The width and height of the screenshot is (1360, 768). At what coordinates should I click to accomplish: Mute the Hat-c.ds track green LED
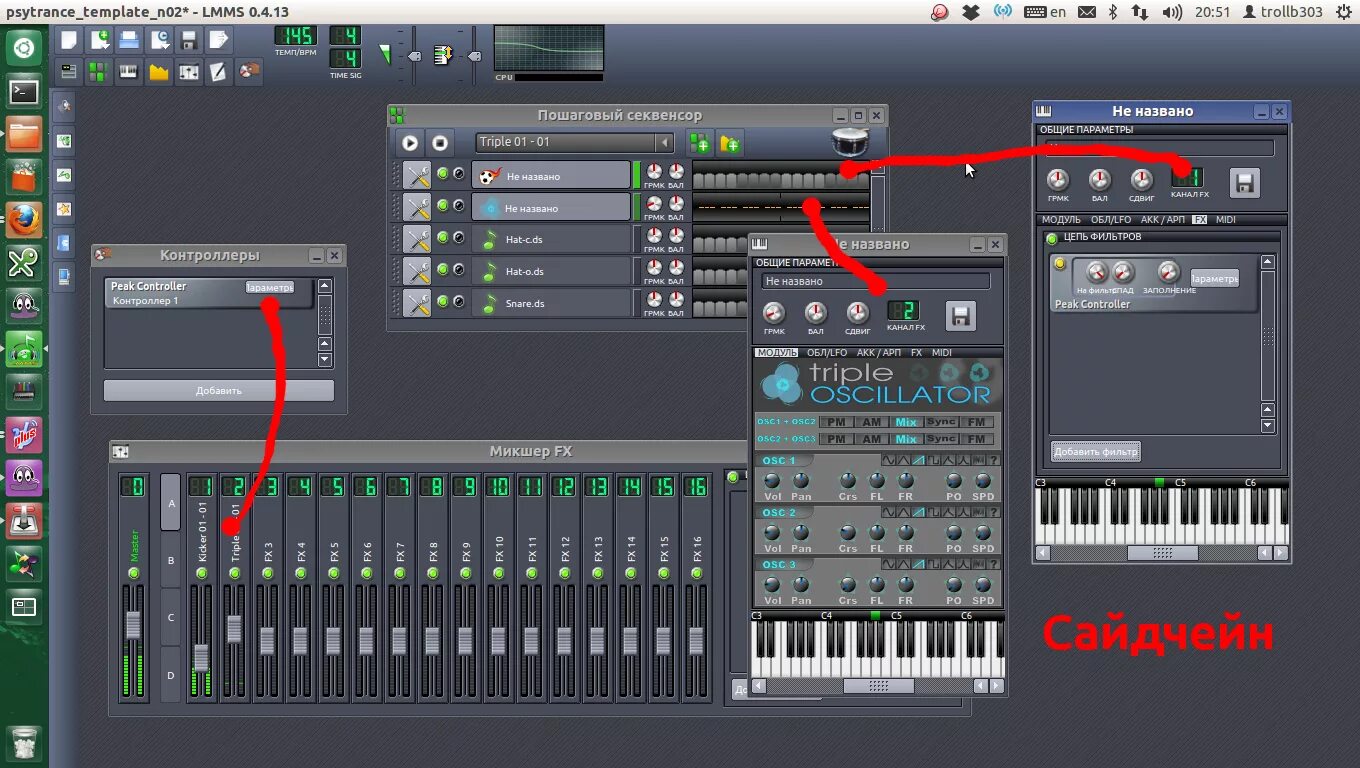[x=443, y=239]
